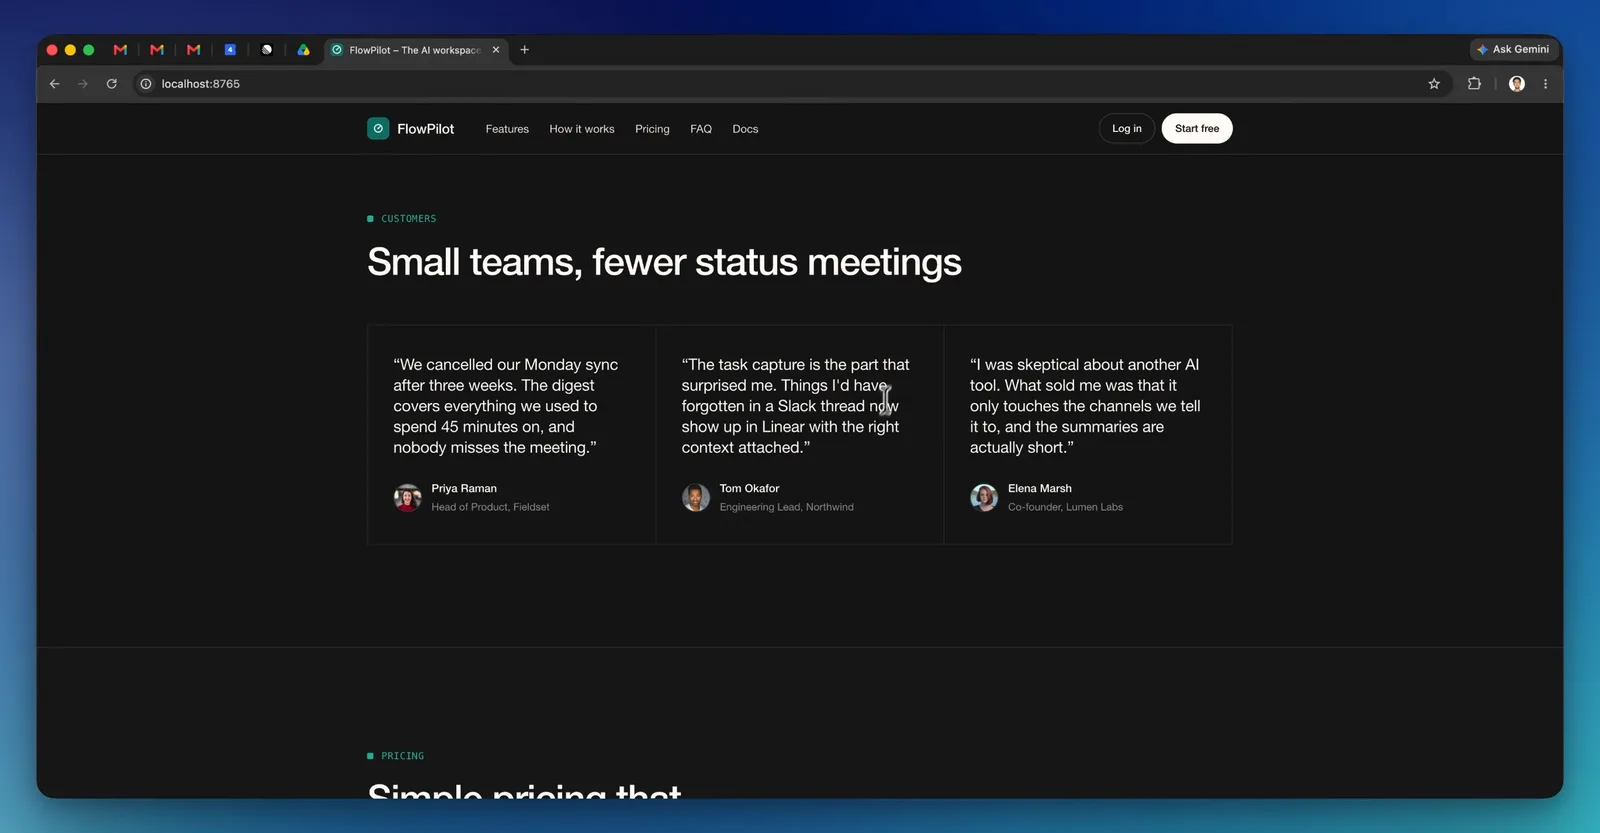Open the Docs nav link
Image resolution: width=1600 pixels, height=833 pixels.
point(745,129)
